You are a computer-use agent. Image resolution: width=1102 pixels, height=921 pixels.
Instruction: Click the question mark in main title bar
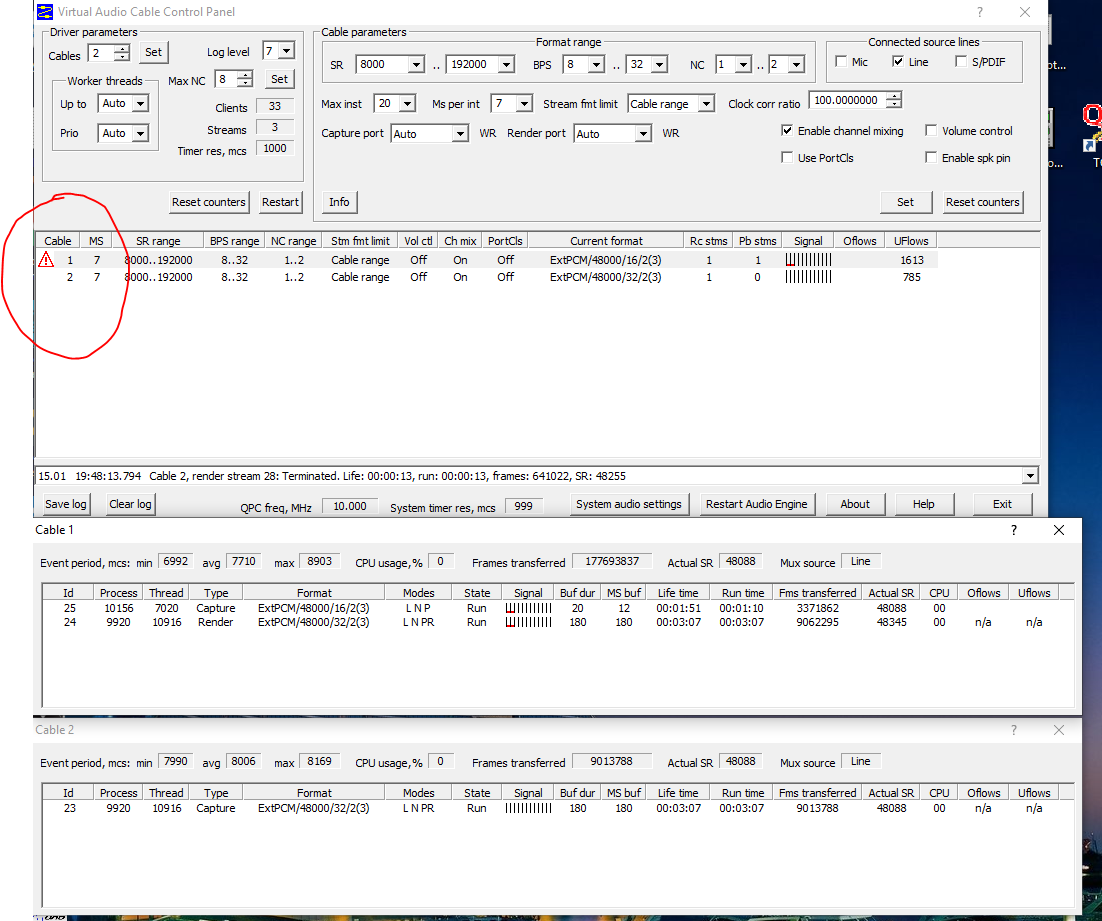(x=979, y=12)
